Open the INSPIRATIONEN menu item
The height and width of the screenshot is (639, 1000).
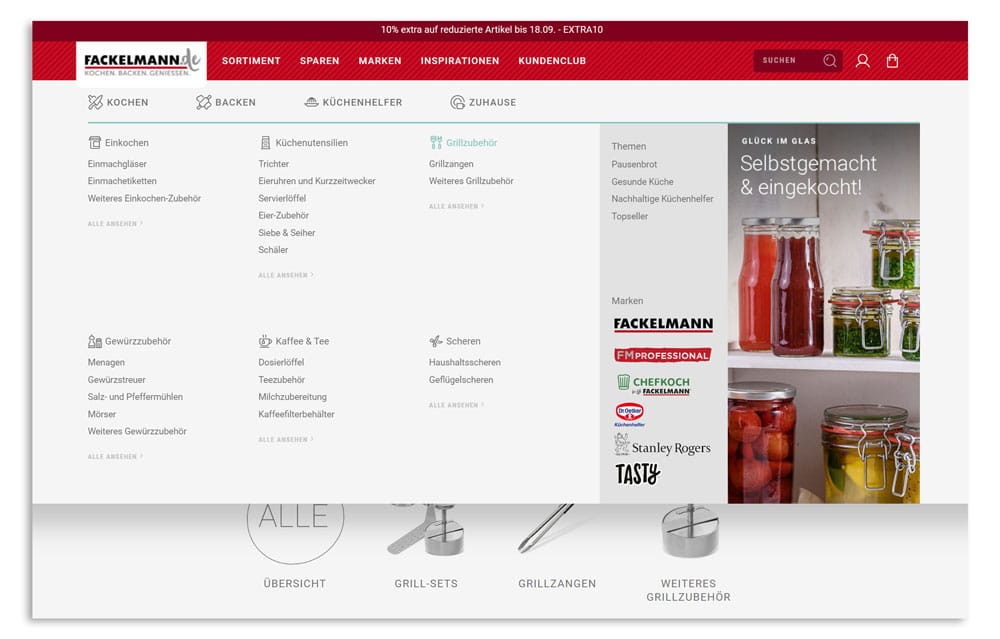click(x=460, y=60)
